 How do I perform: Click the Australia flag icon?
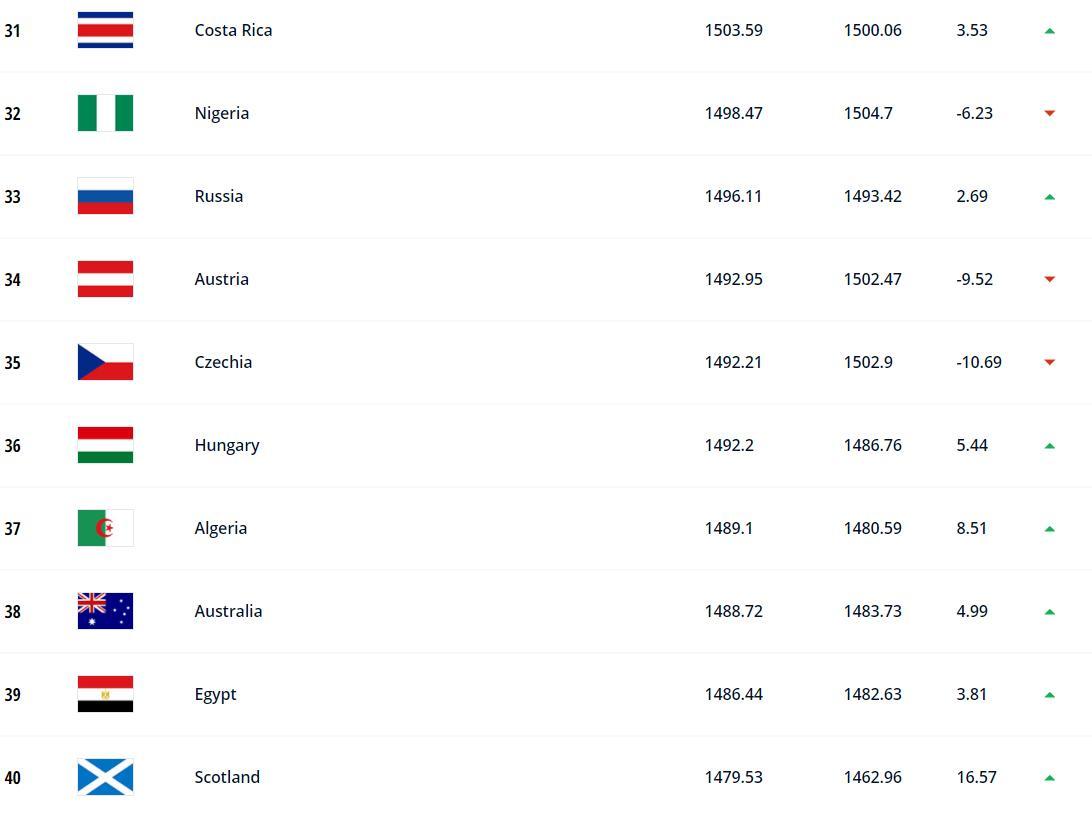pos(105,611)
